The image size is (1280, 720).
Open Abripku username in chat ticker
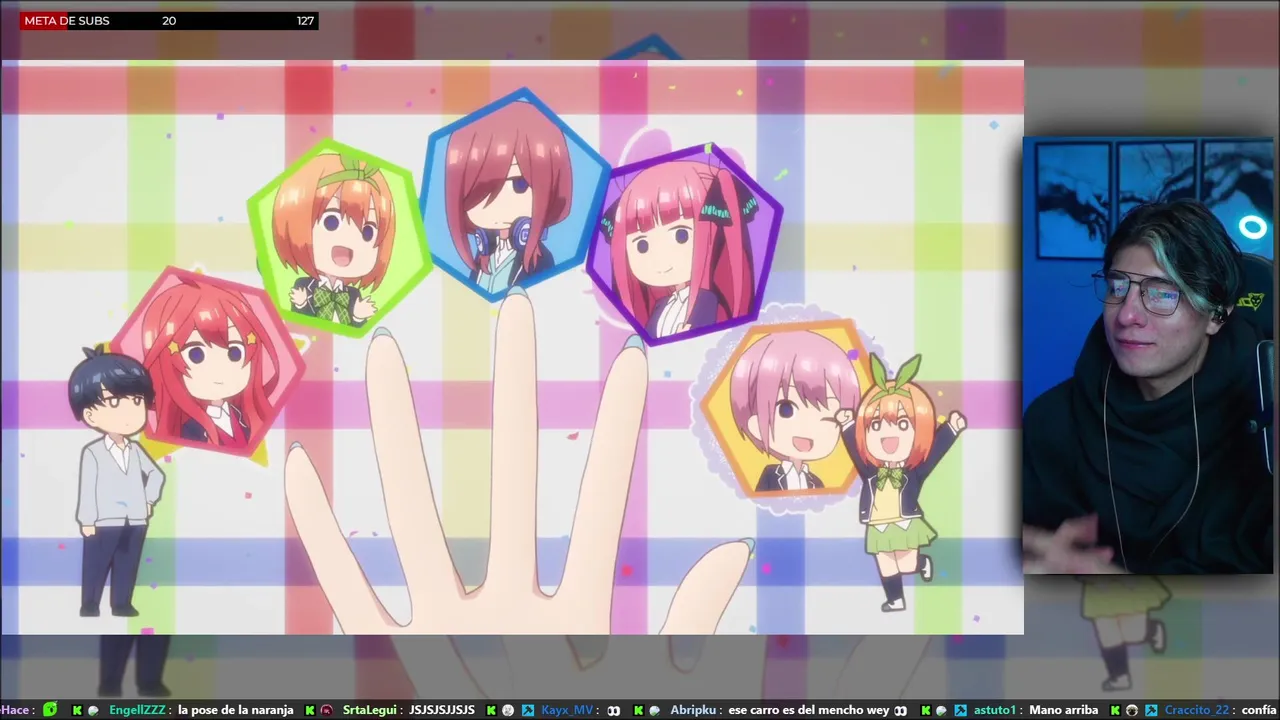click(694, 710)
